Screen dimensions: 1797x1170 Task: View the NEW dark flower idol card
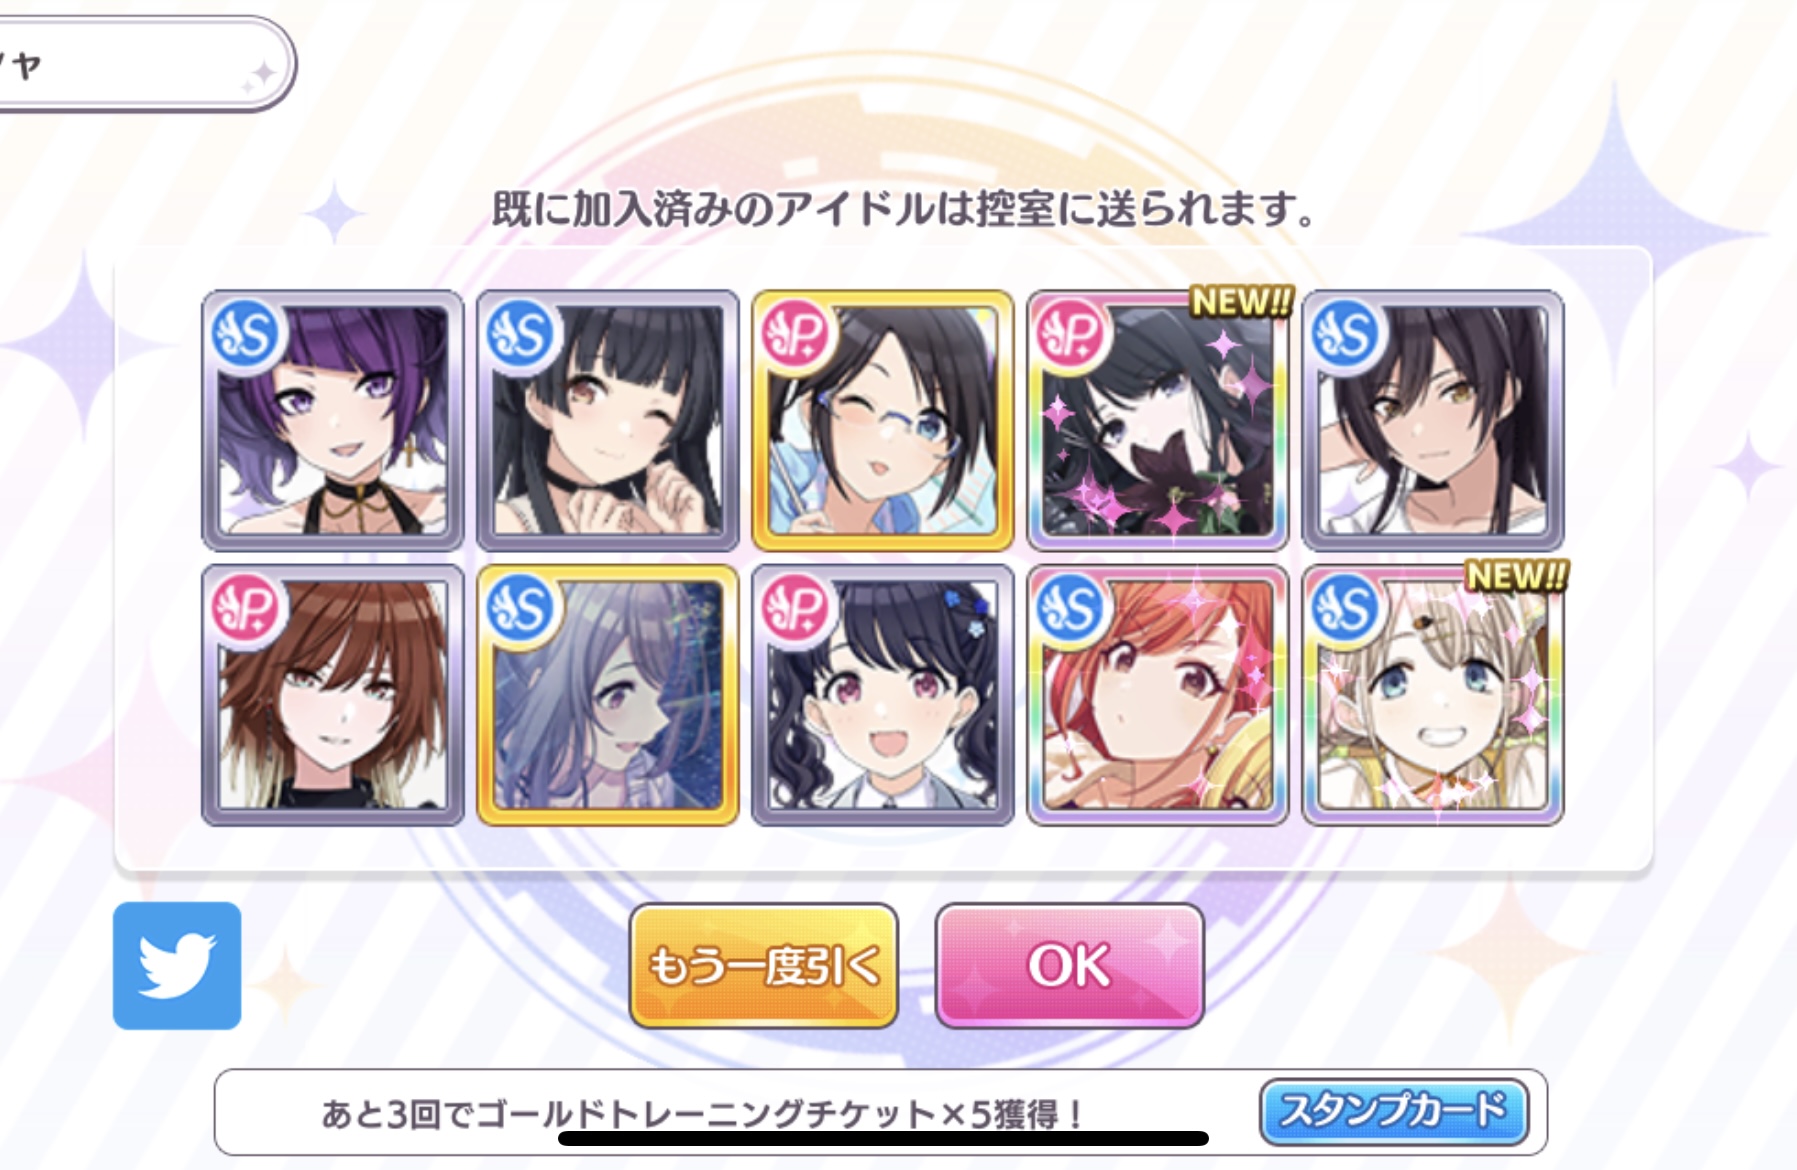tap(1158, 421)
